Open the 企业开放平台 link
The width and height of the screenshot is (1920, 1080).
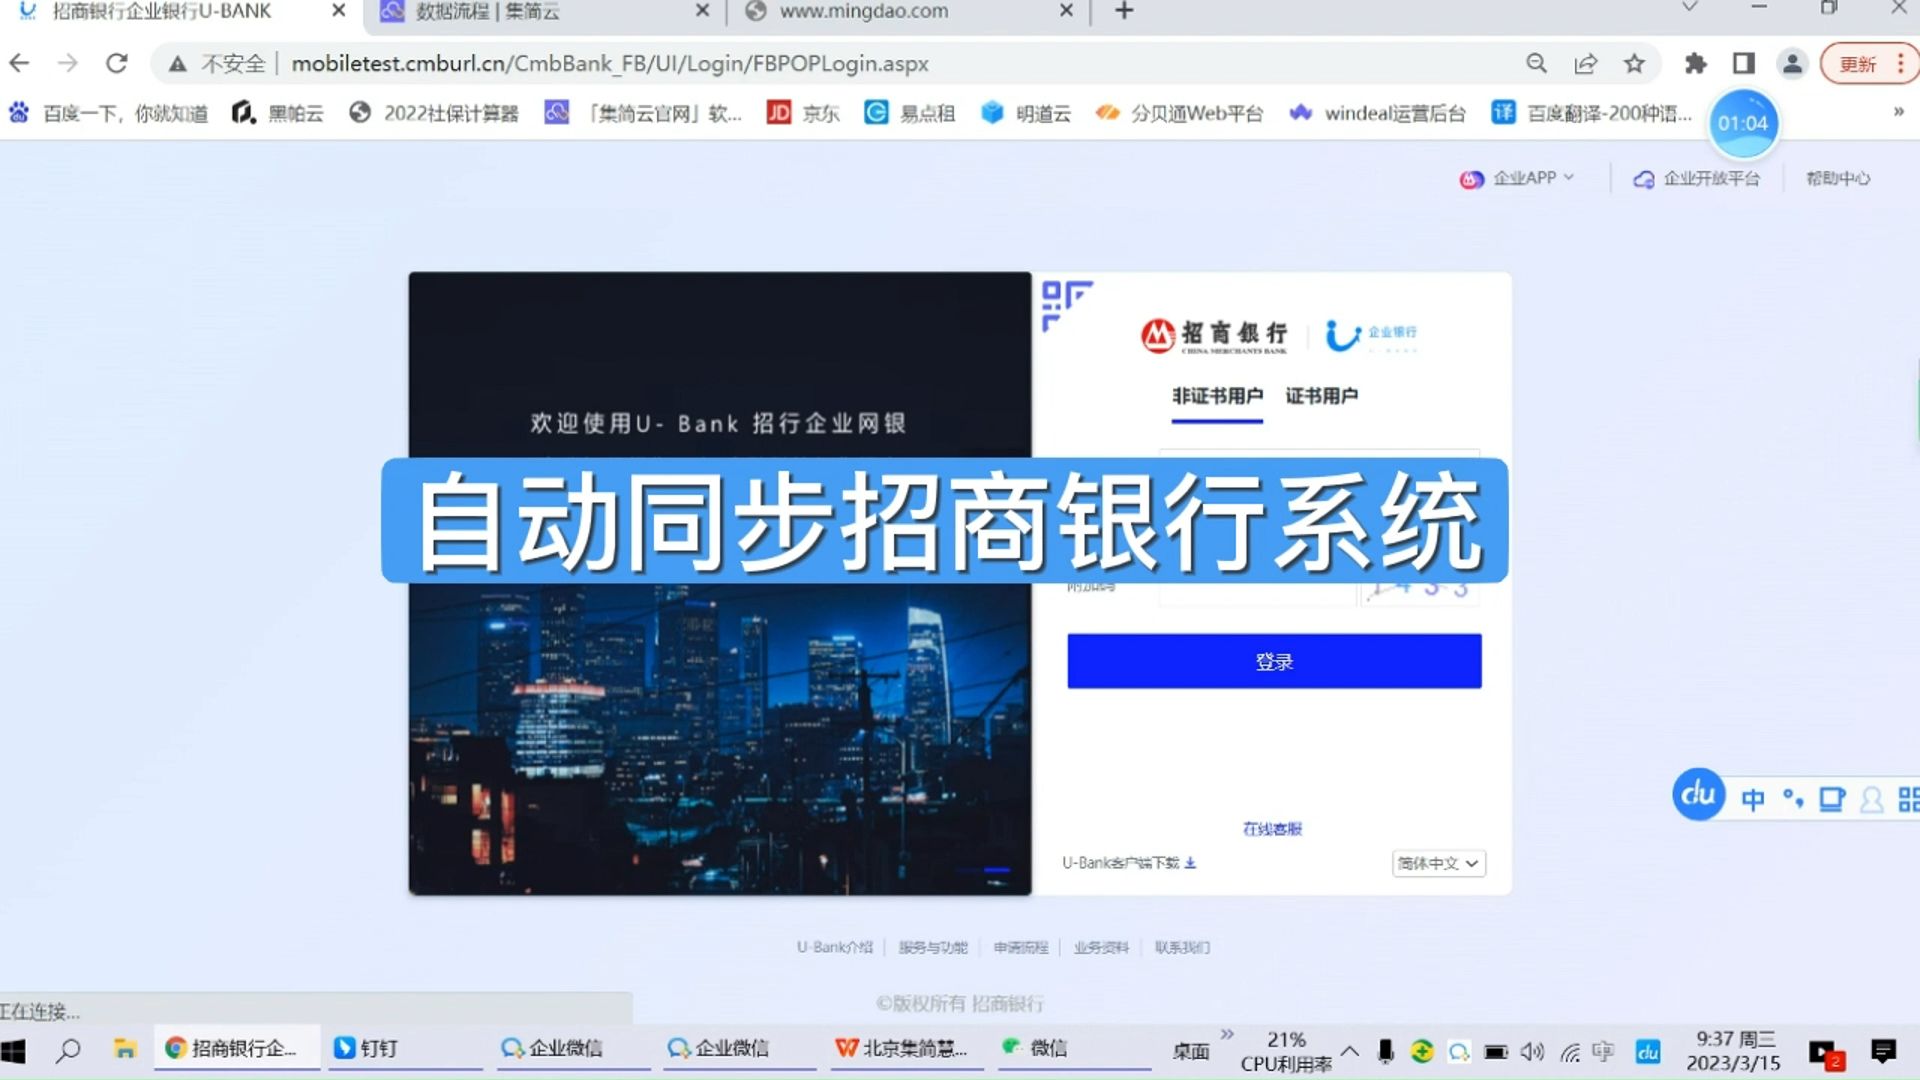[1696, 179]
